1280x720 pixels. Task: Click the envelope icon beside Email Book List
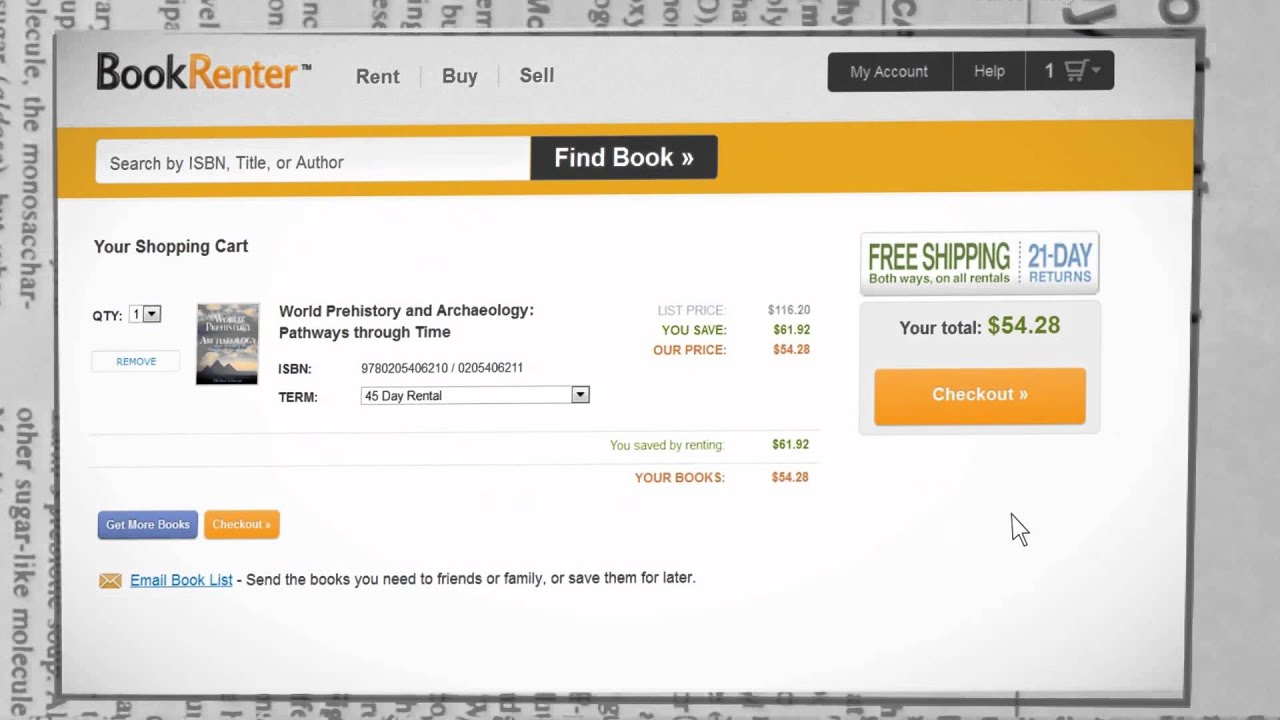110,580
